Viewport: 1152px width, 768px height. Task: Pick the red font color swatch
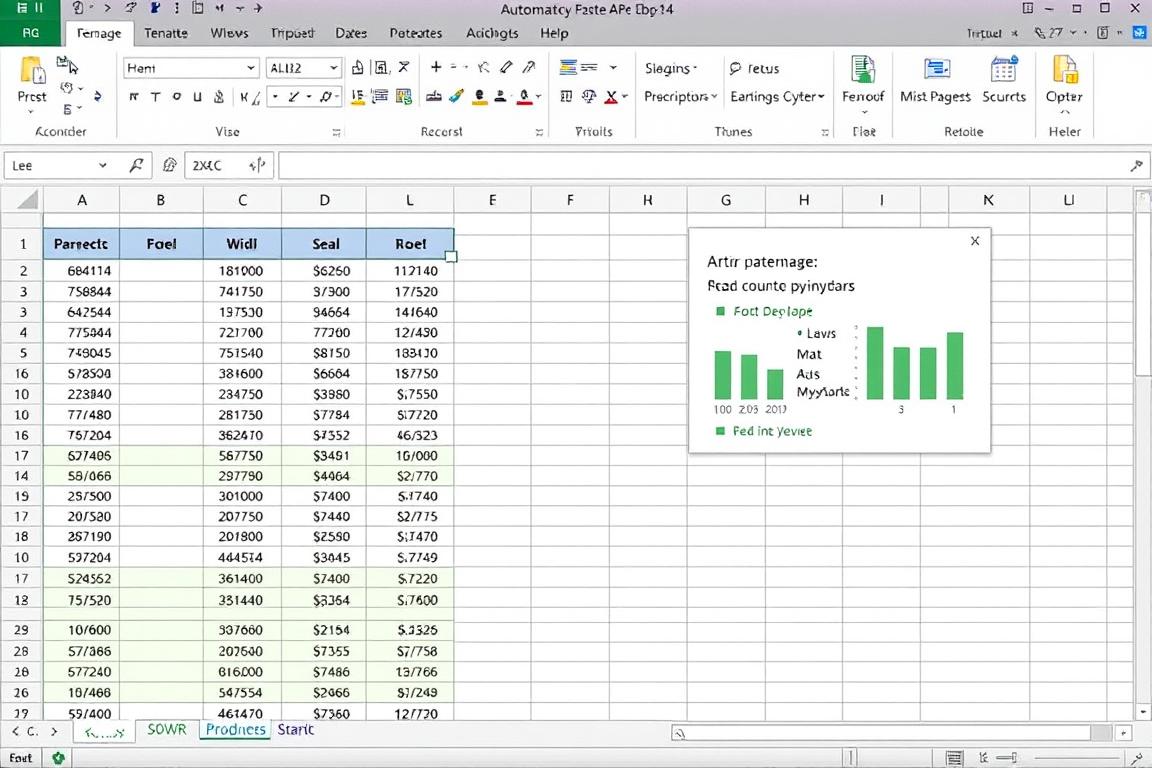524,99
